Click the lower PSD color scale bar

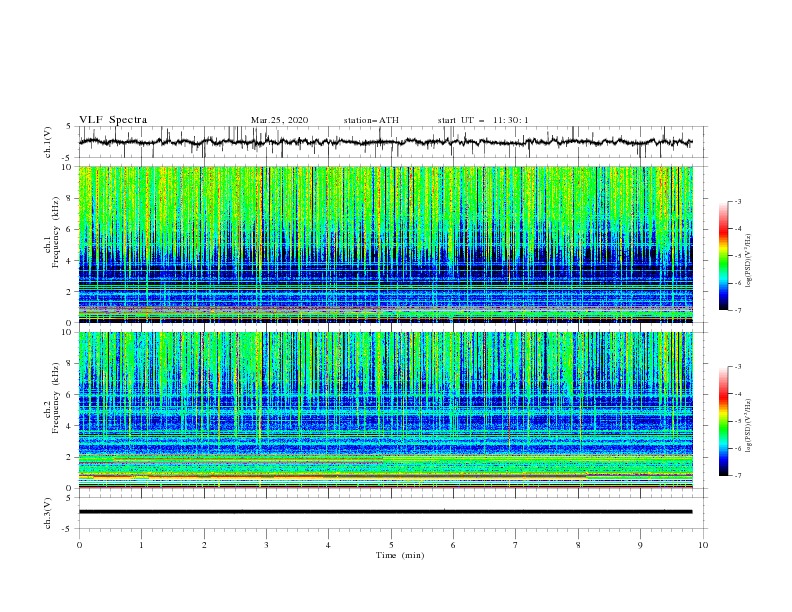pos(723,421)
